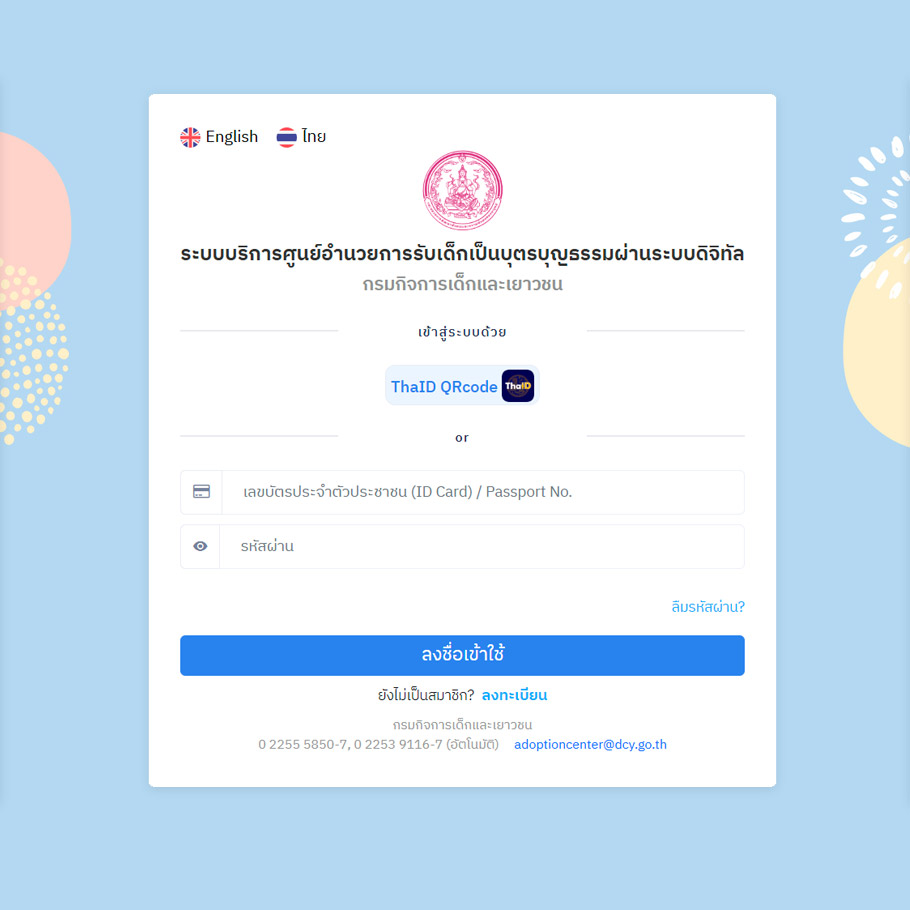The width and height of the screenshot is (910, 910).
Task: Click the blue ลงชื่อเข้าใช้ login button
Action: click(462, 655)
